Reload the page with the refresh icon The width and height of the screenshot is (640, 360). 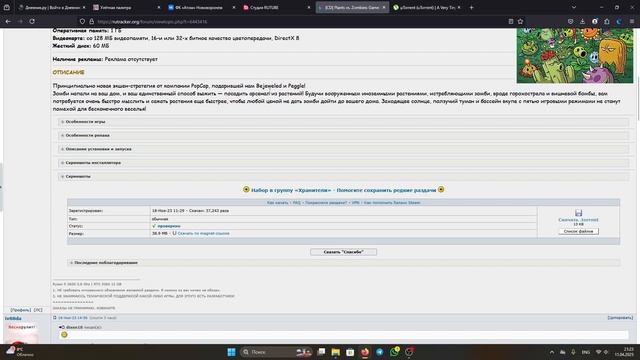(32, 21)
